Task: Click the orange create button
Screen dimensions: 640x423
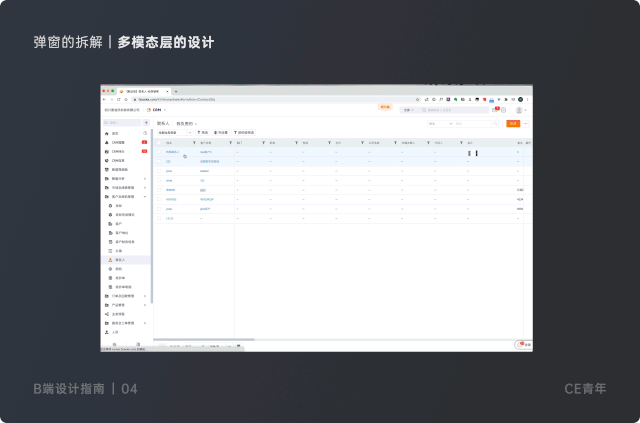Action: click(x=513, y=123)
